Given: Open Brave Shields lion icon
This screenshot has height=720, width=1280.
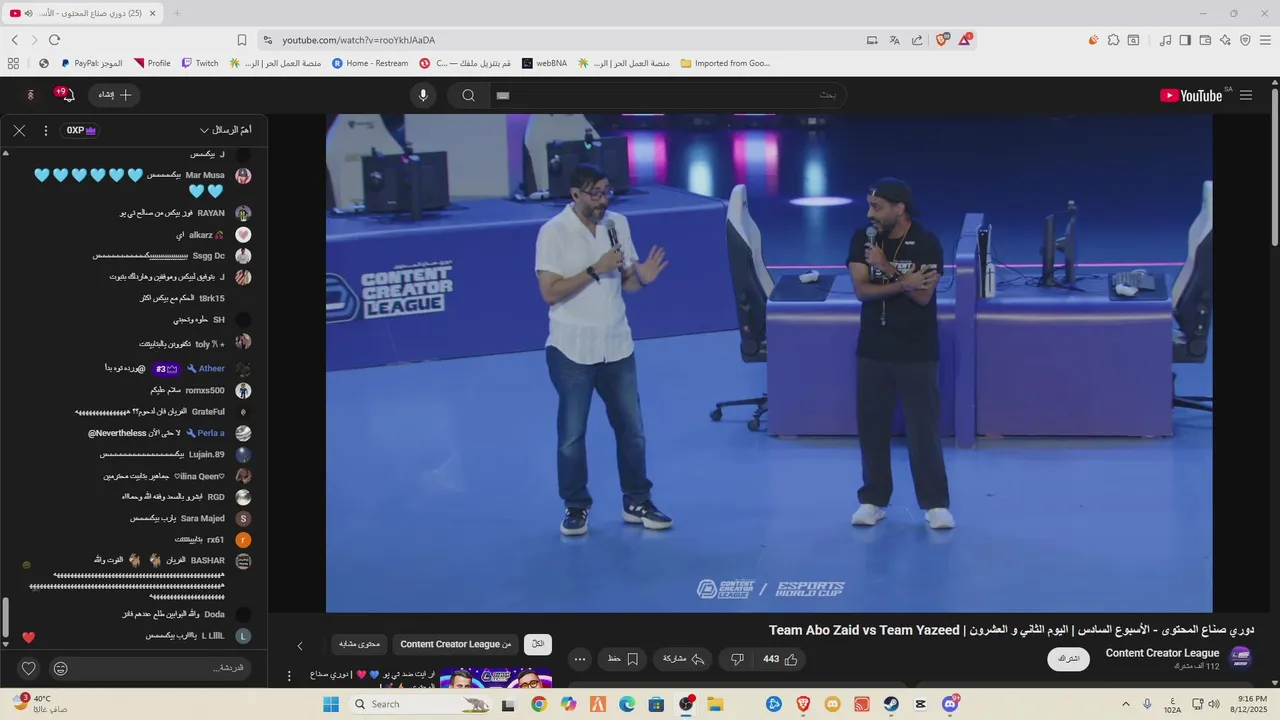Looking at the screenshot, I should [x=942, y=40].
